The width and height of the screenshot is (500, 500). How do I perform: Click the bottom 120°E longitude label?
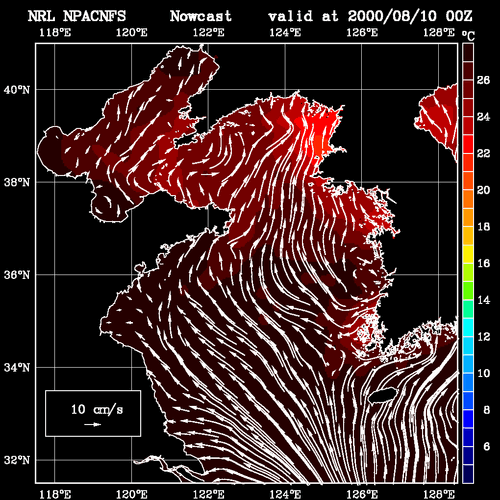[x=131, y=494]
